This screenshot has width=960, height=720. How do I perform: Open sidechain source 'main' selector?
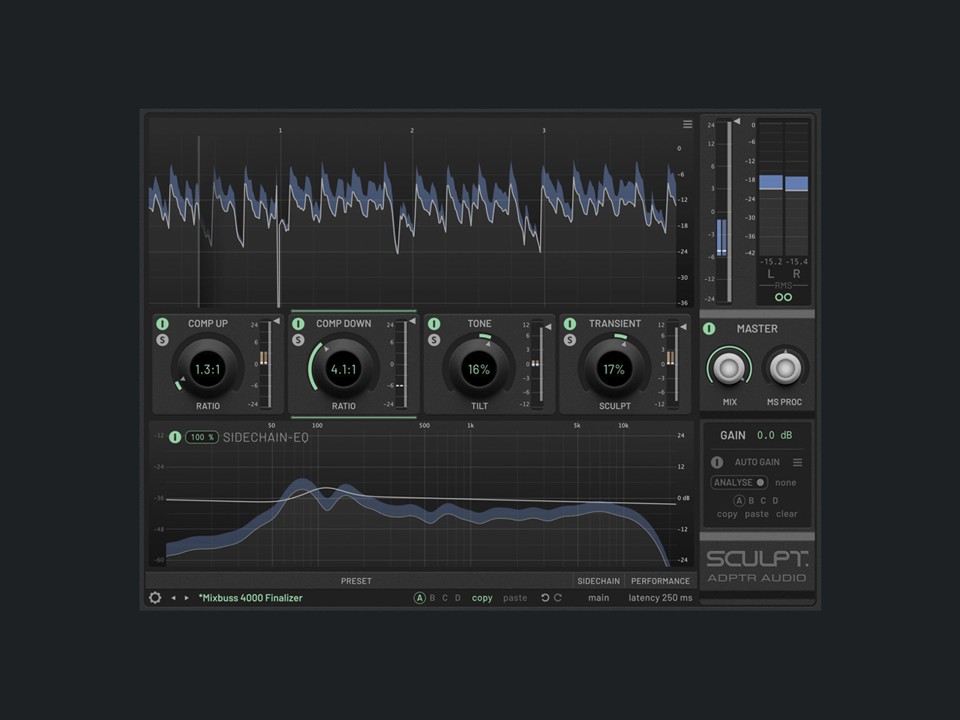(599, 598)
